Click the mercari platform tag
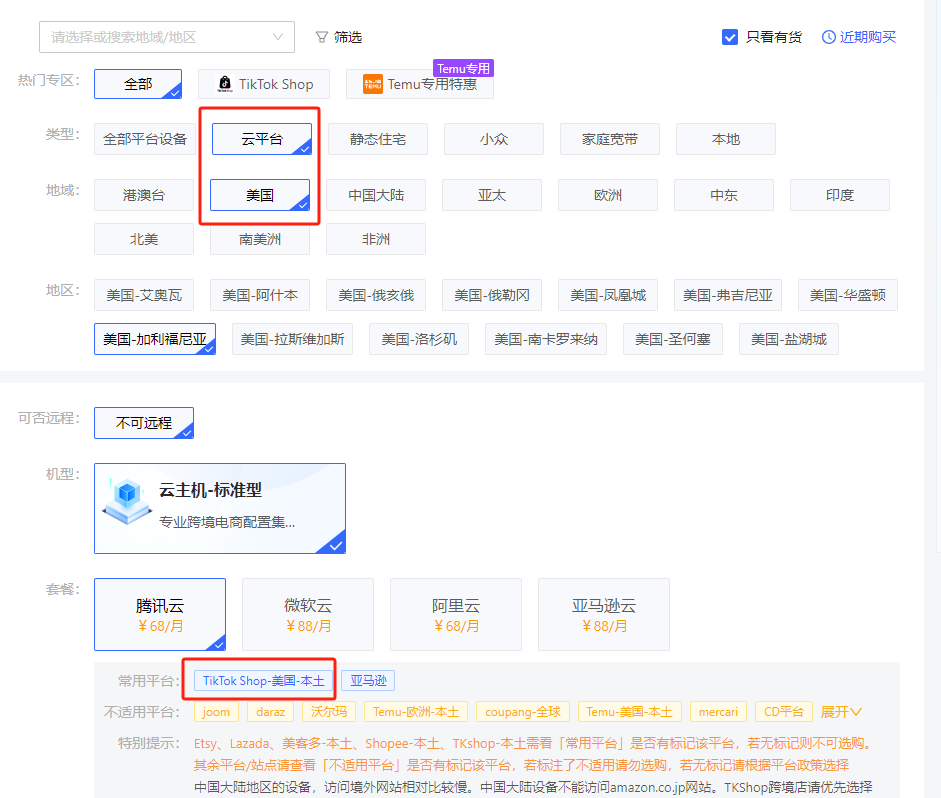941x798 pixels. 718,712
